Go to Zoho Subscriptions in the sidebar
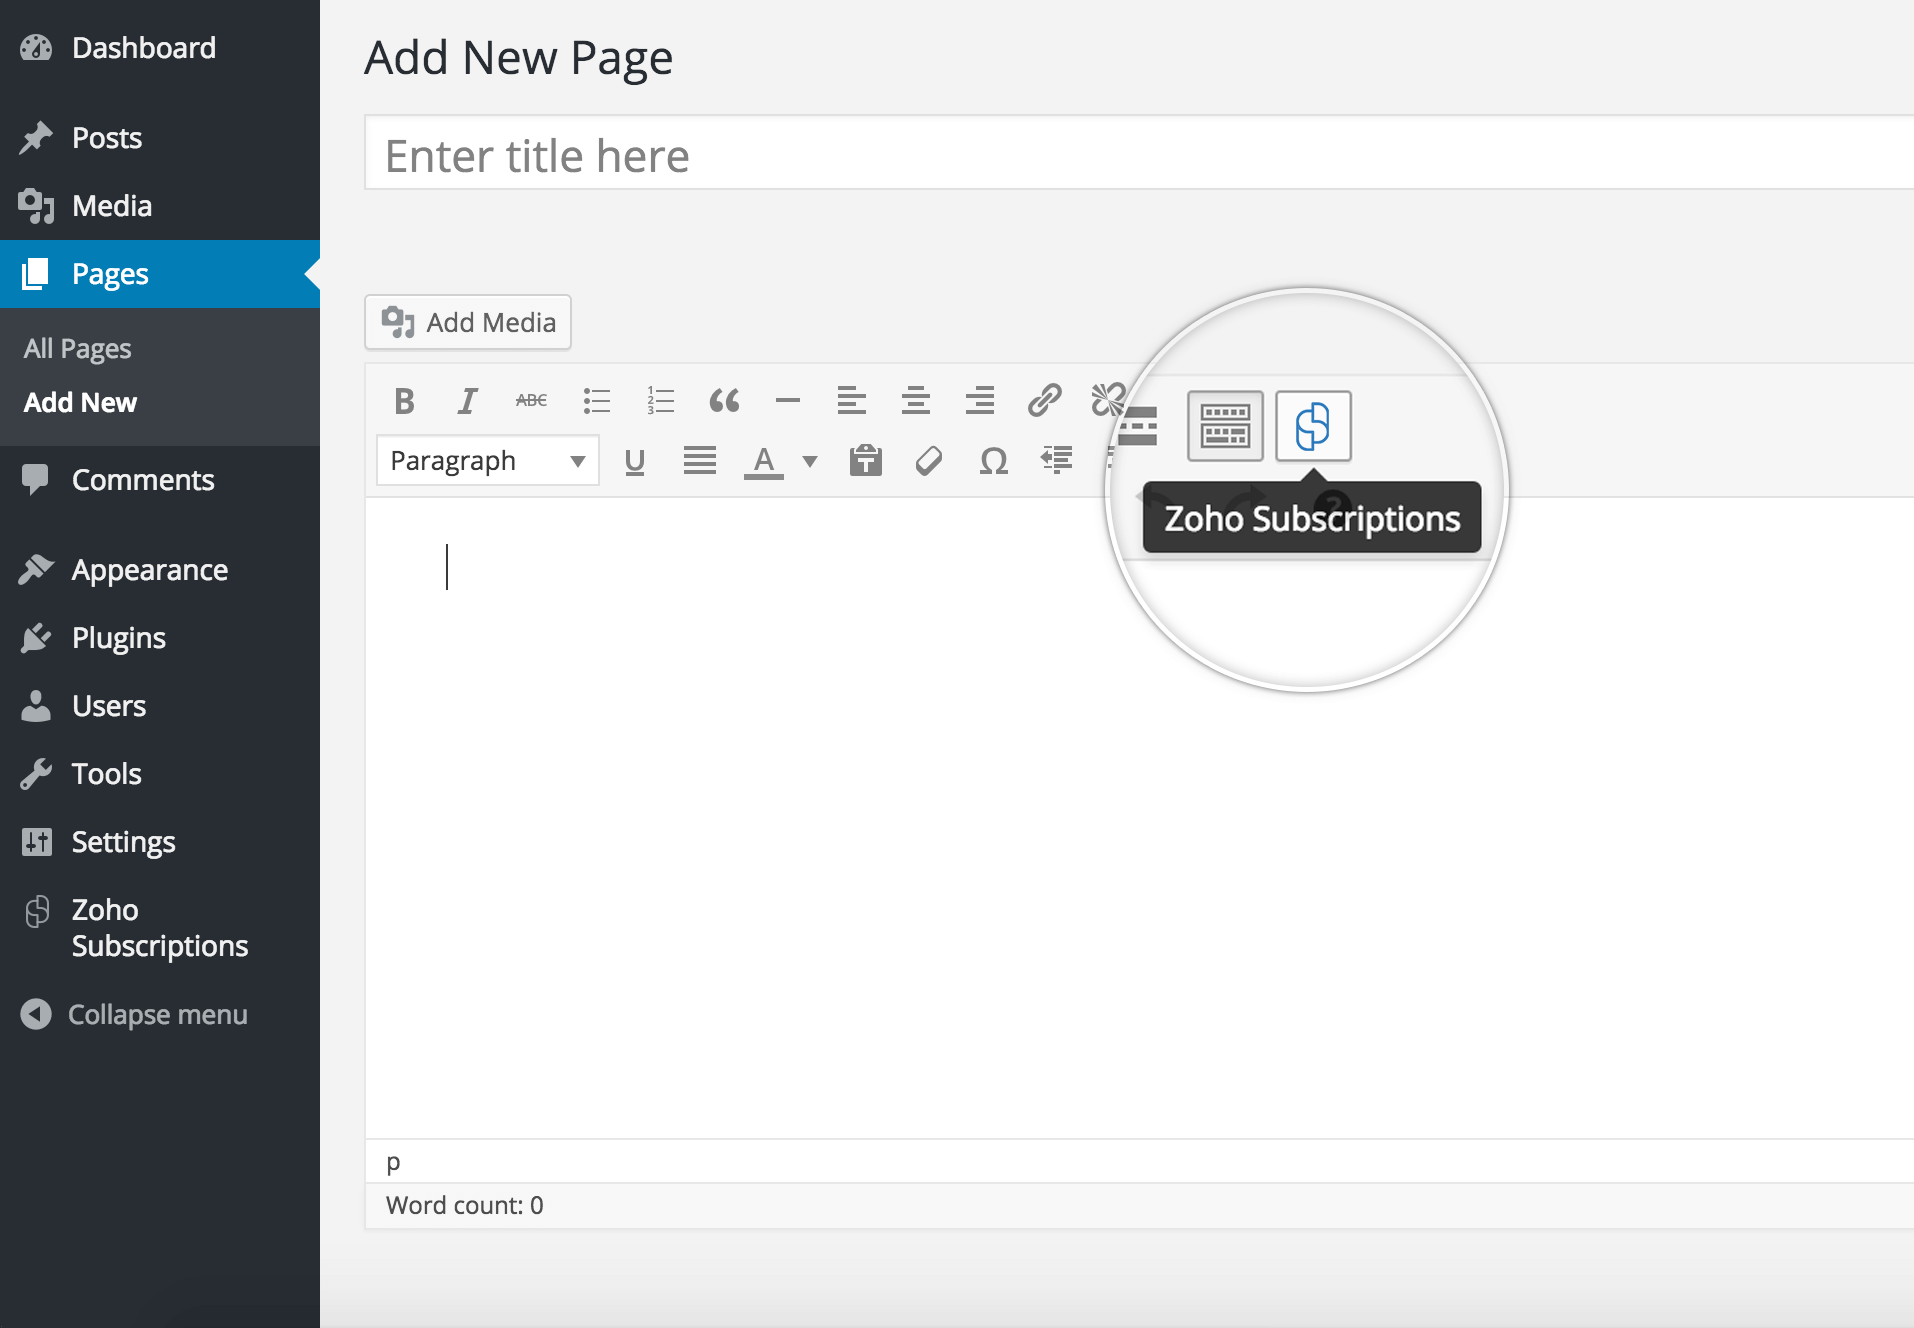Viewport: 1914px width, 1328px height. (158, 927)
